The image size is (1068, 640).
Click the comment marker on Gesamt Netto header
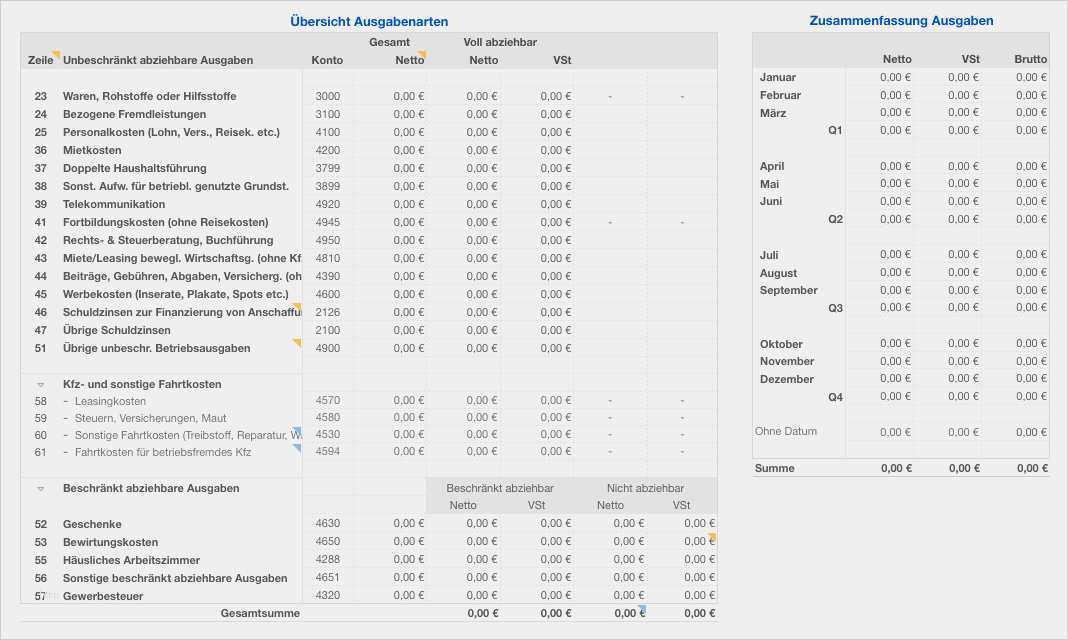(423, 54)
